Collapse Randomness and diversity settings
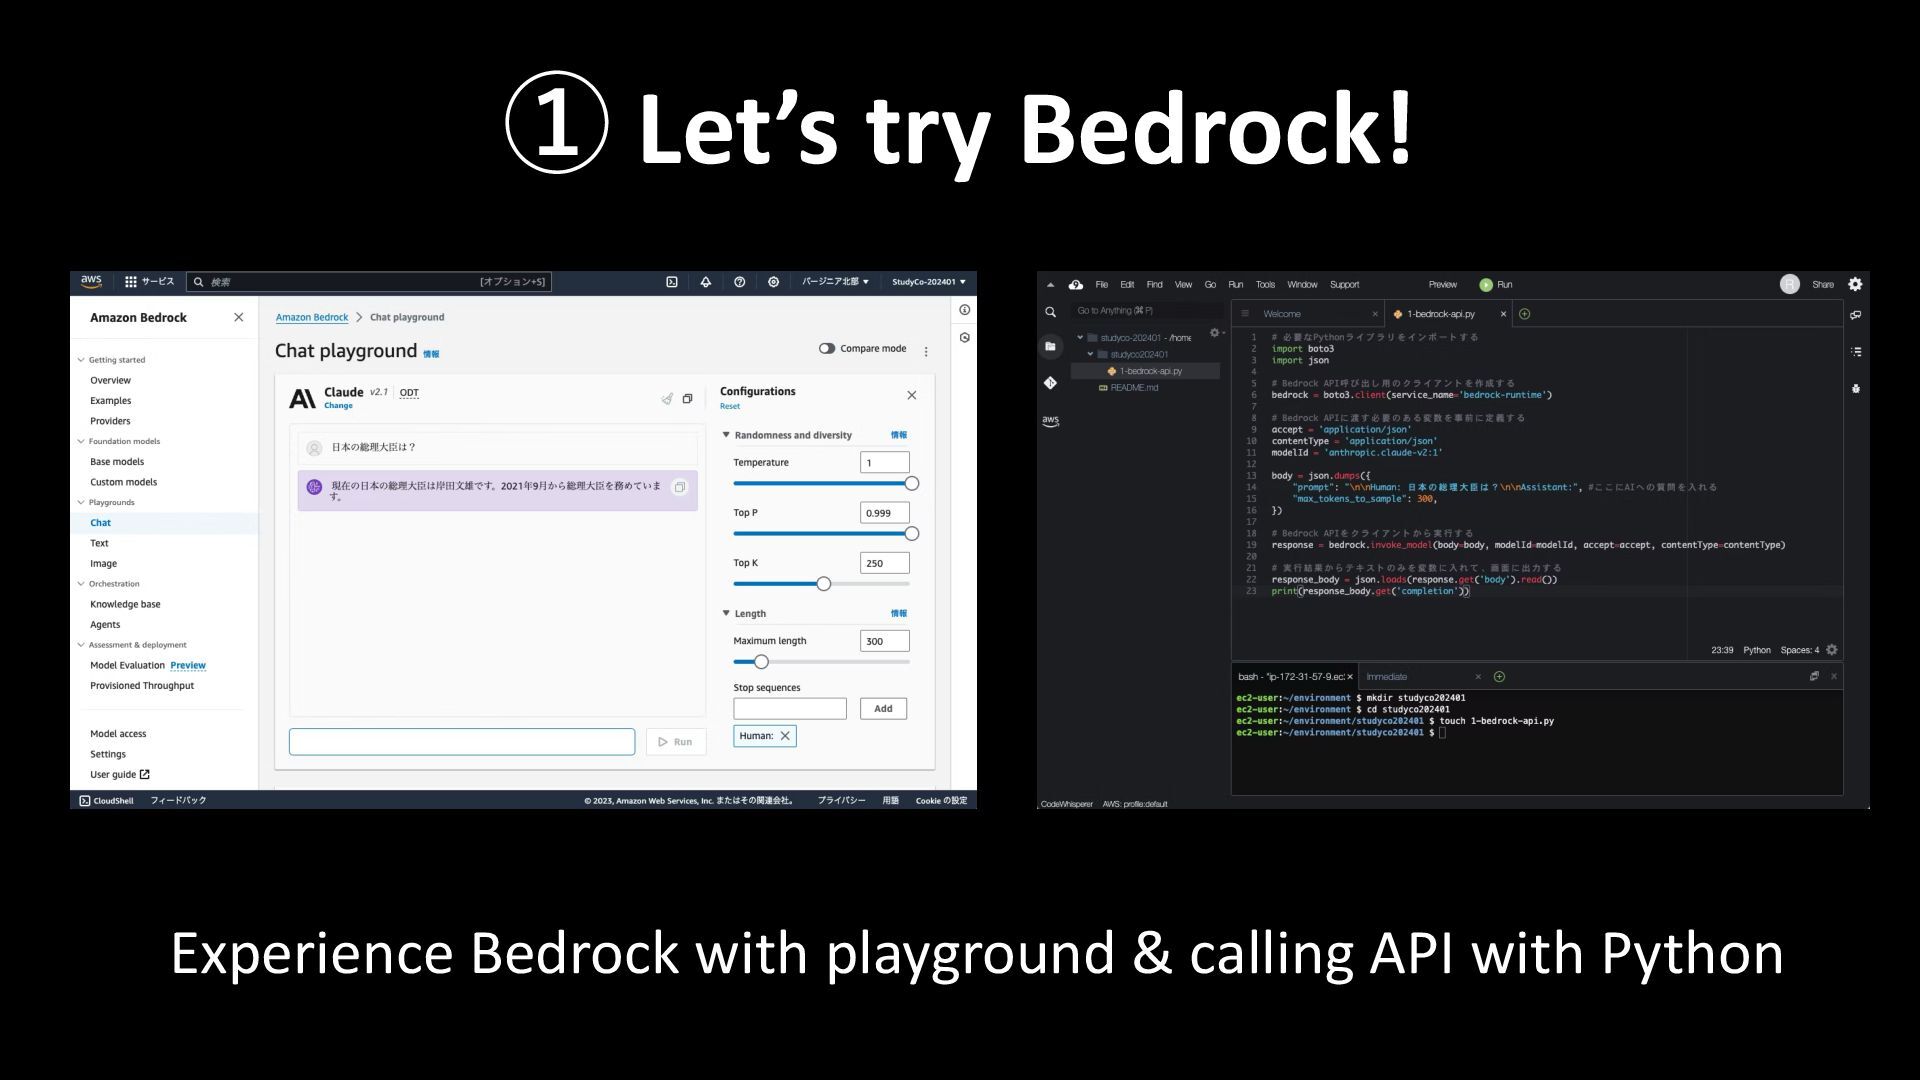The height and width of the screenshot is (1080, 1920). point(726,435)
